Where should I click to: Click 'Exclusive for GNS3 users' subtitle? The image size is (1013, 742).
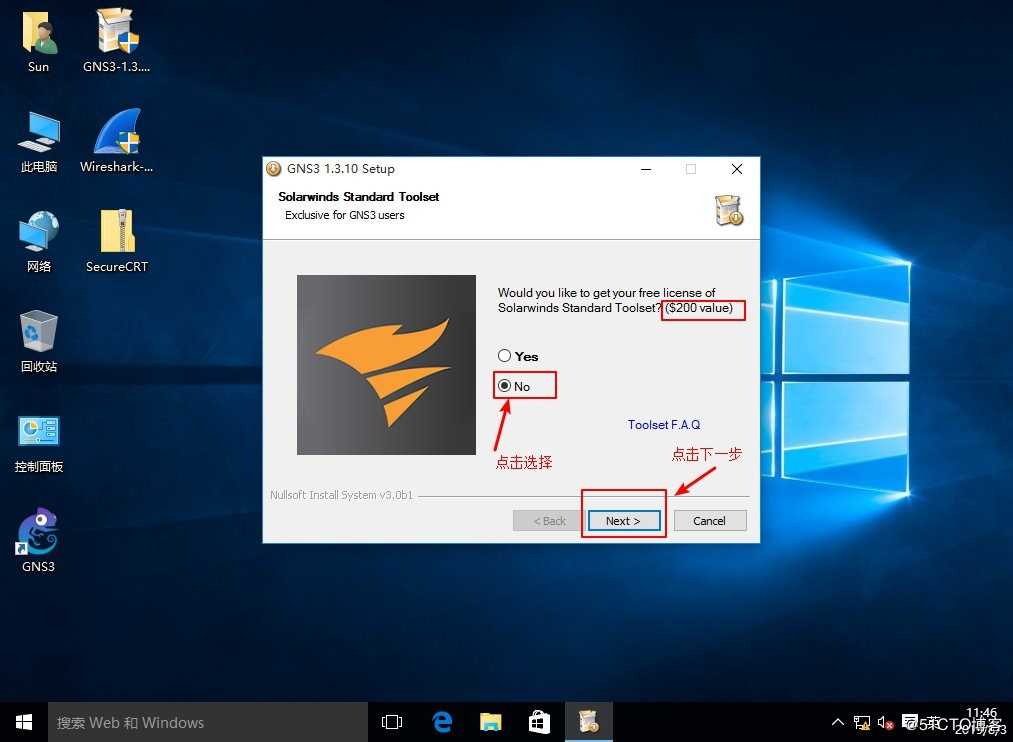[345, 215]
